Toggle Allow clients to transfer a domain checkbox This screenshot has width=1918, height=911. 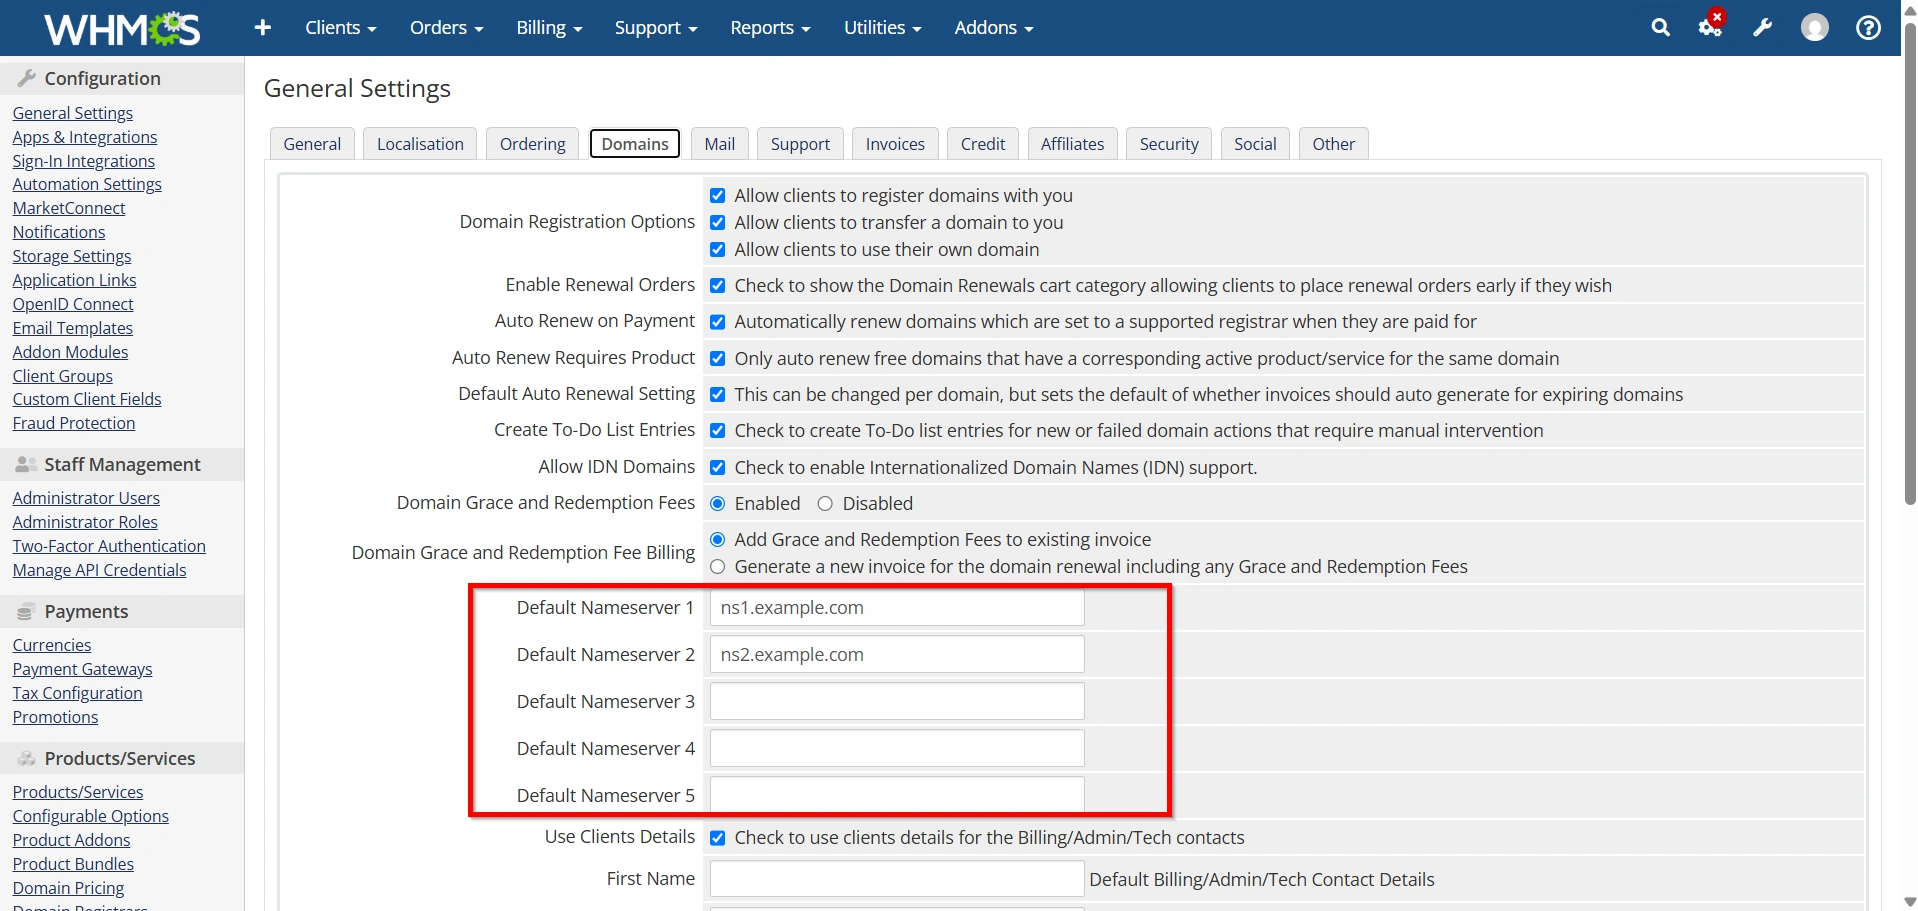[717, 223]
